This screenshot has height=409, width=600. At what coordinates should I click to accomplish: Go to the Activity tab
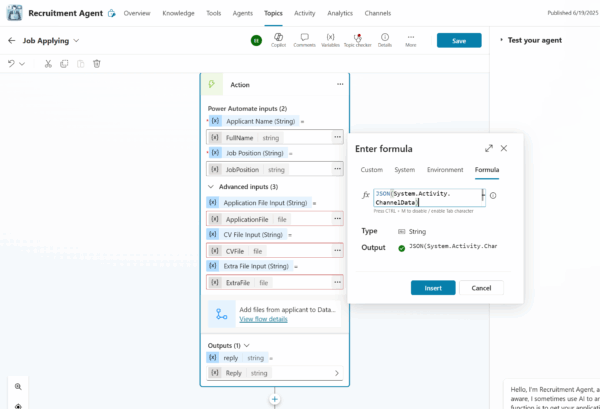305,13
